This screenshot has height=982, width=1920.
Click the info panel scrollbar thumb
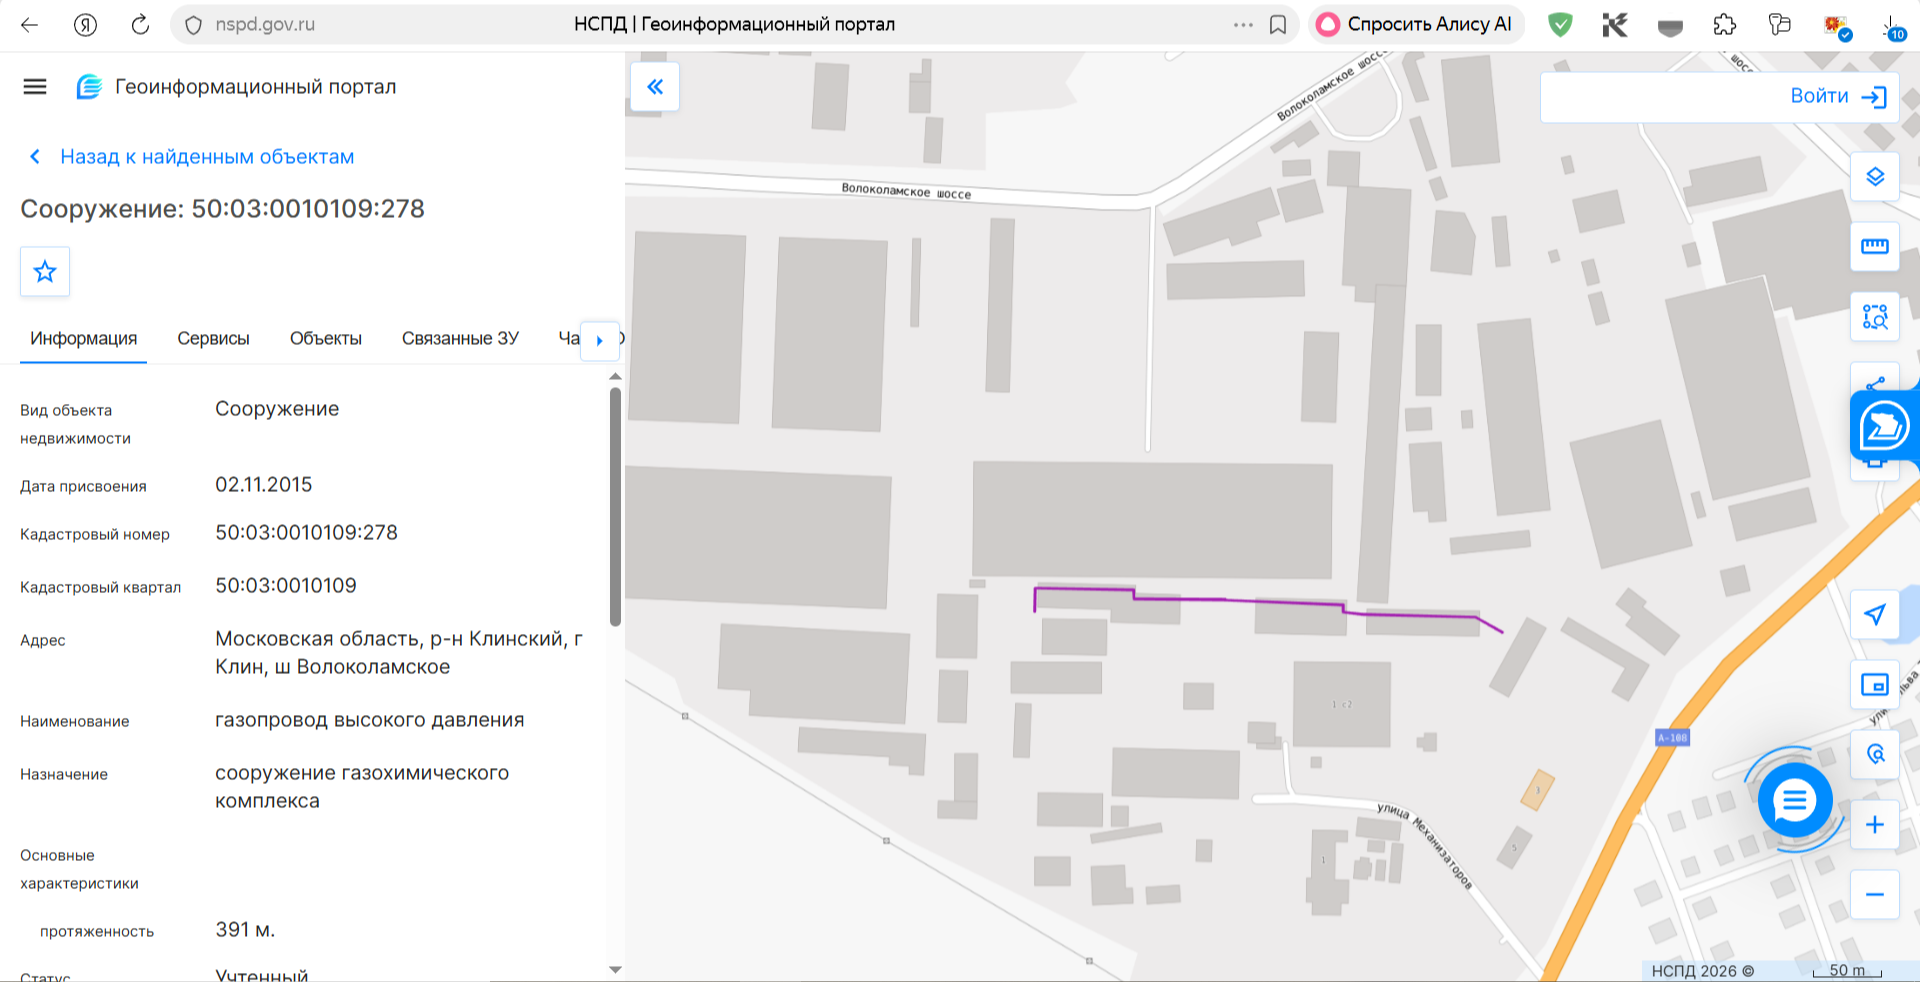pos(615,506)
